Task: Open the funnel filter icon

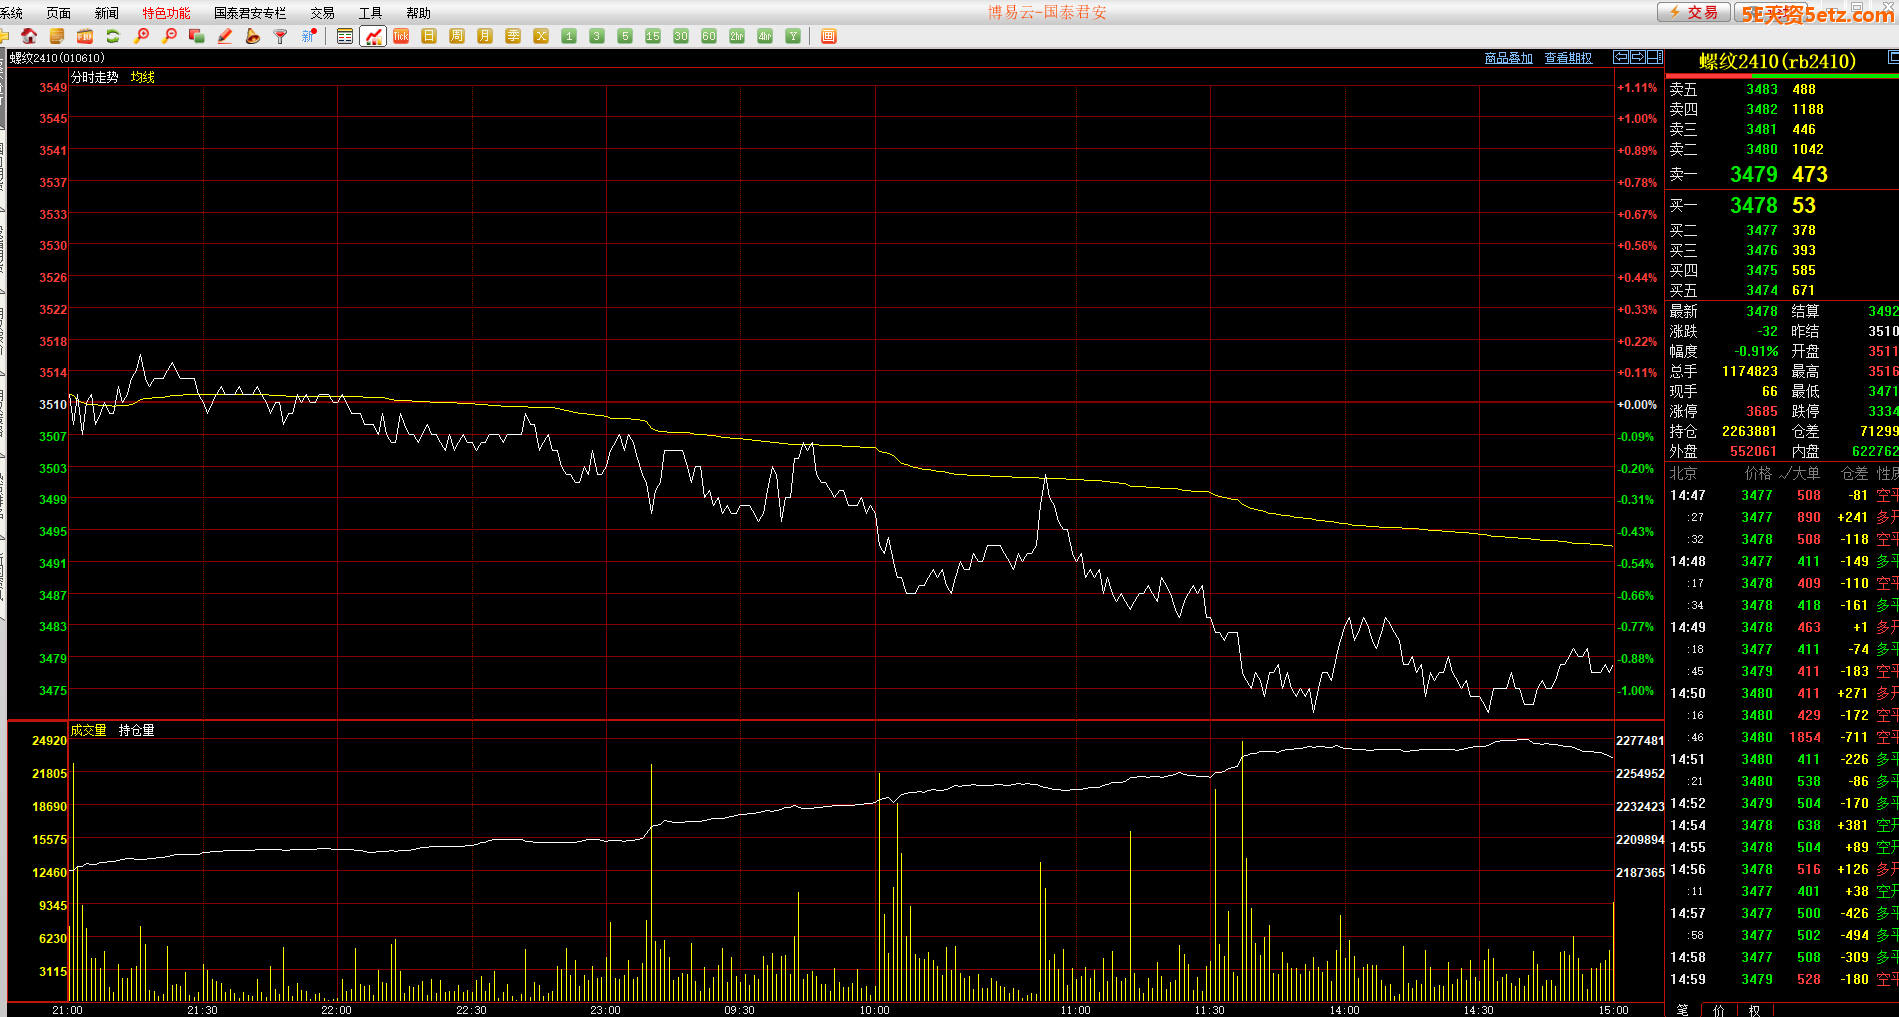Action: (281, 36)
